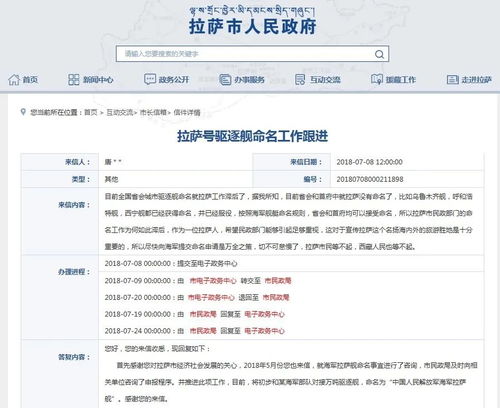Viewport: 500px width, 408px height.
Task: Go to 市长信箱 in the breadcrumb
Action: tap(153, 113)
